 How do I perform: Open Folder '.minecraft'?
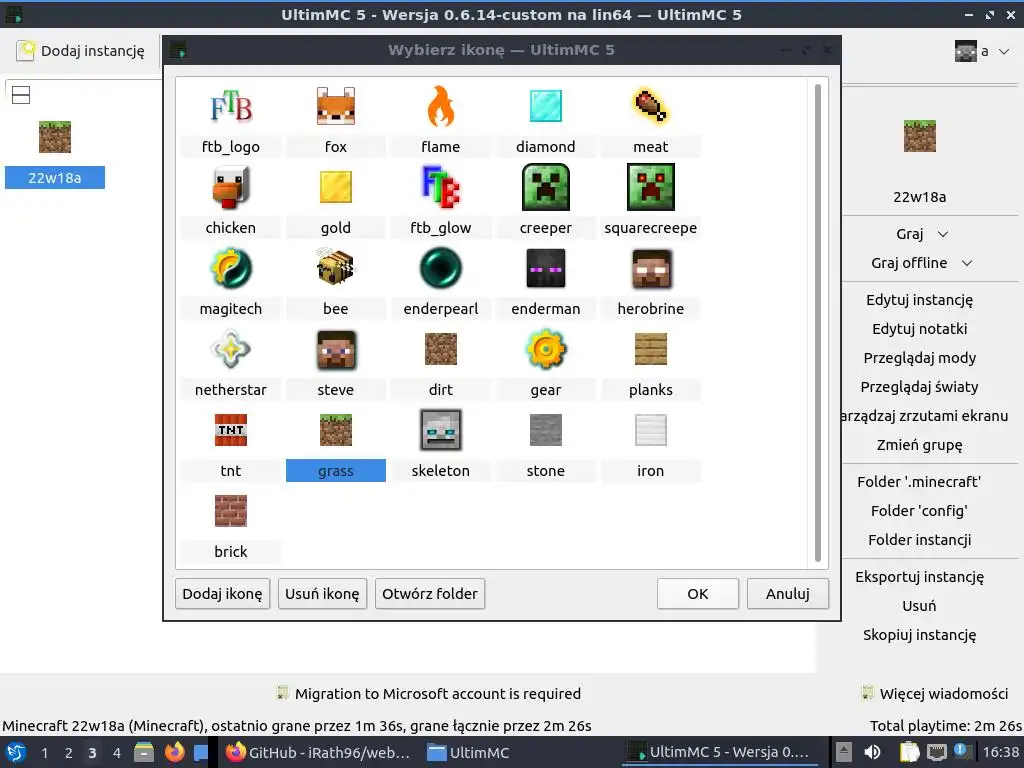point(920,481)
